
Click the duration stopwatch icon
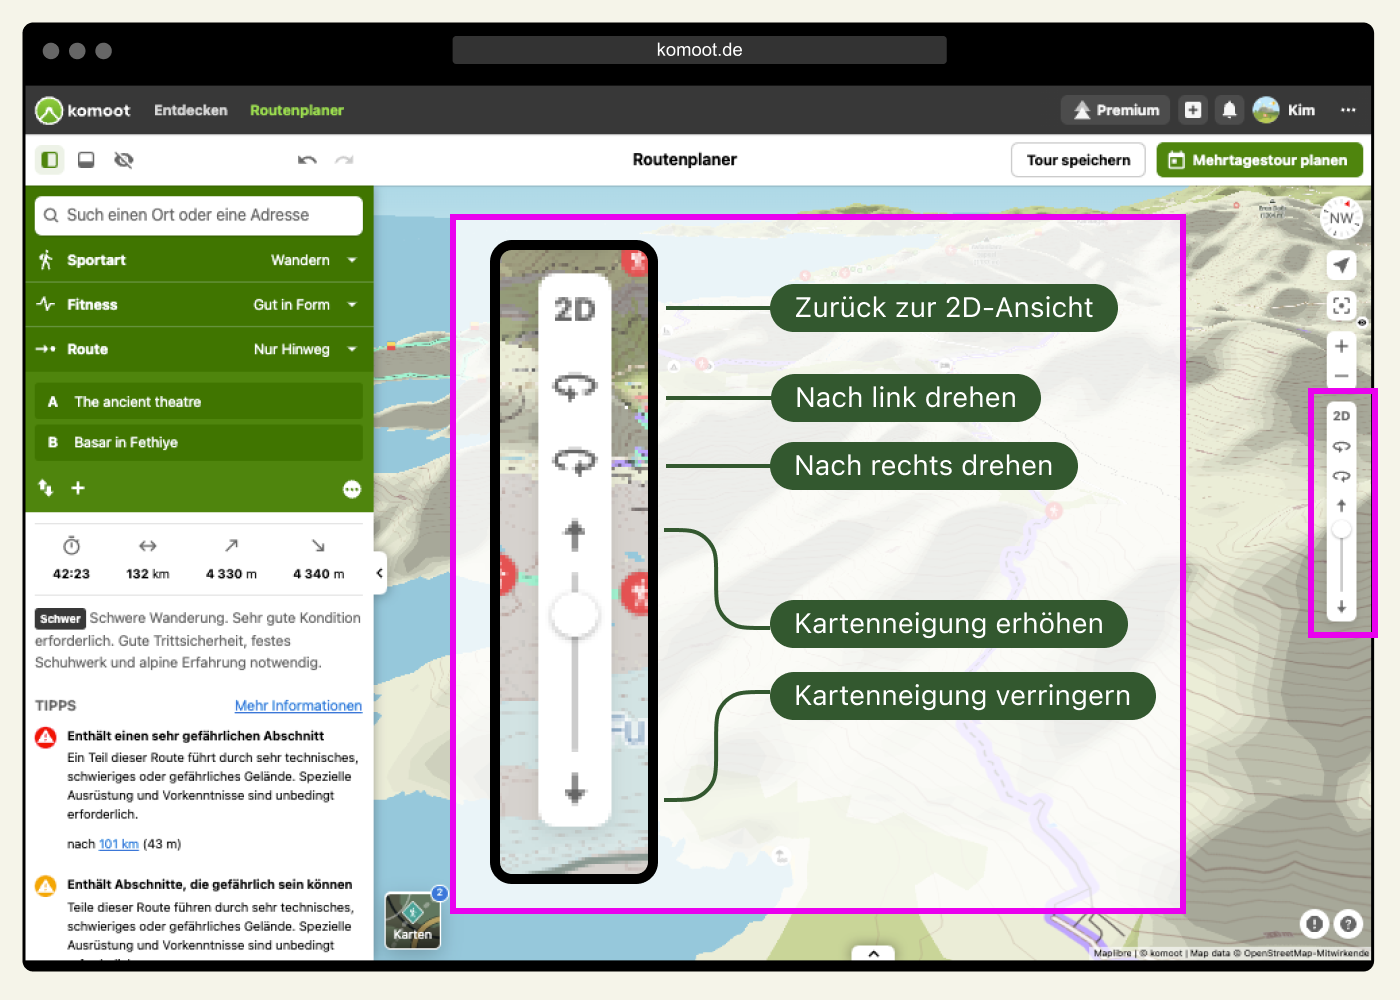point(71,546)
